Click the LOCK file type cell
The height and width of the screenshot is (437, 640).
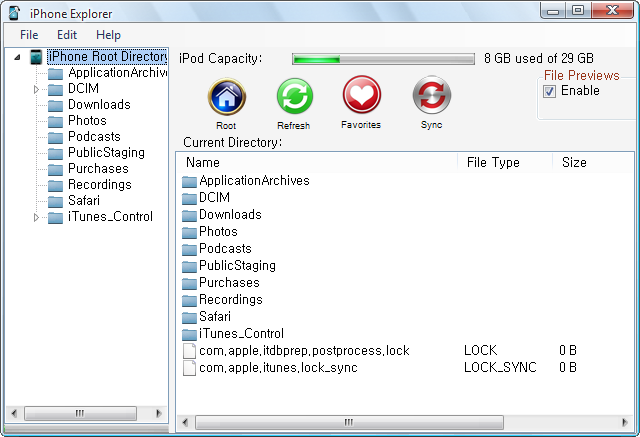[480, 350]
